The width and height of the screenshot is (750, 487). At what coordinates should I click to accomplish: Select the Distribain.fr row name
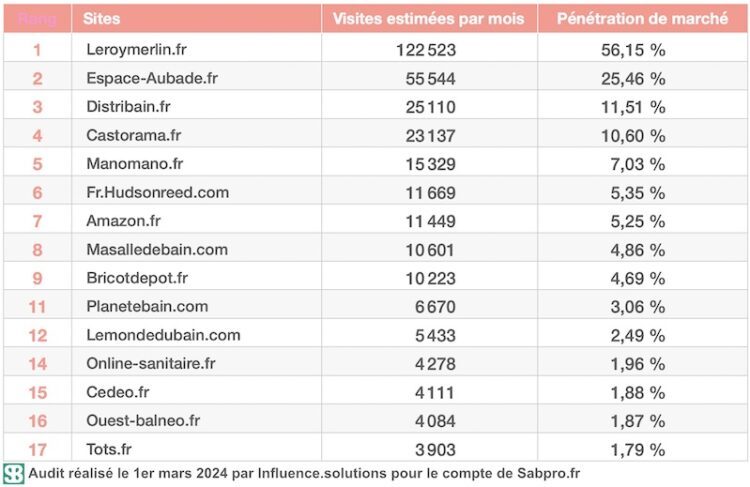pos(128,107)
